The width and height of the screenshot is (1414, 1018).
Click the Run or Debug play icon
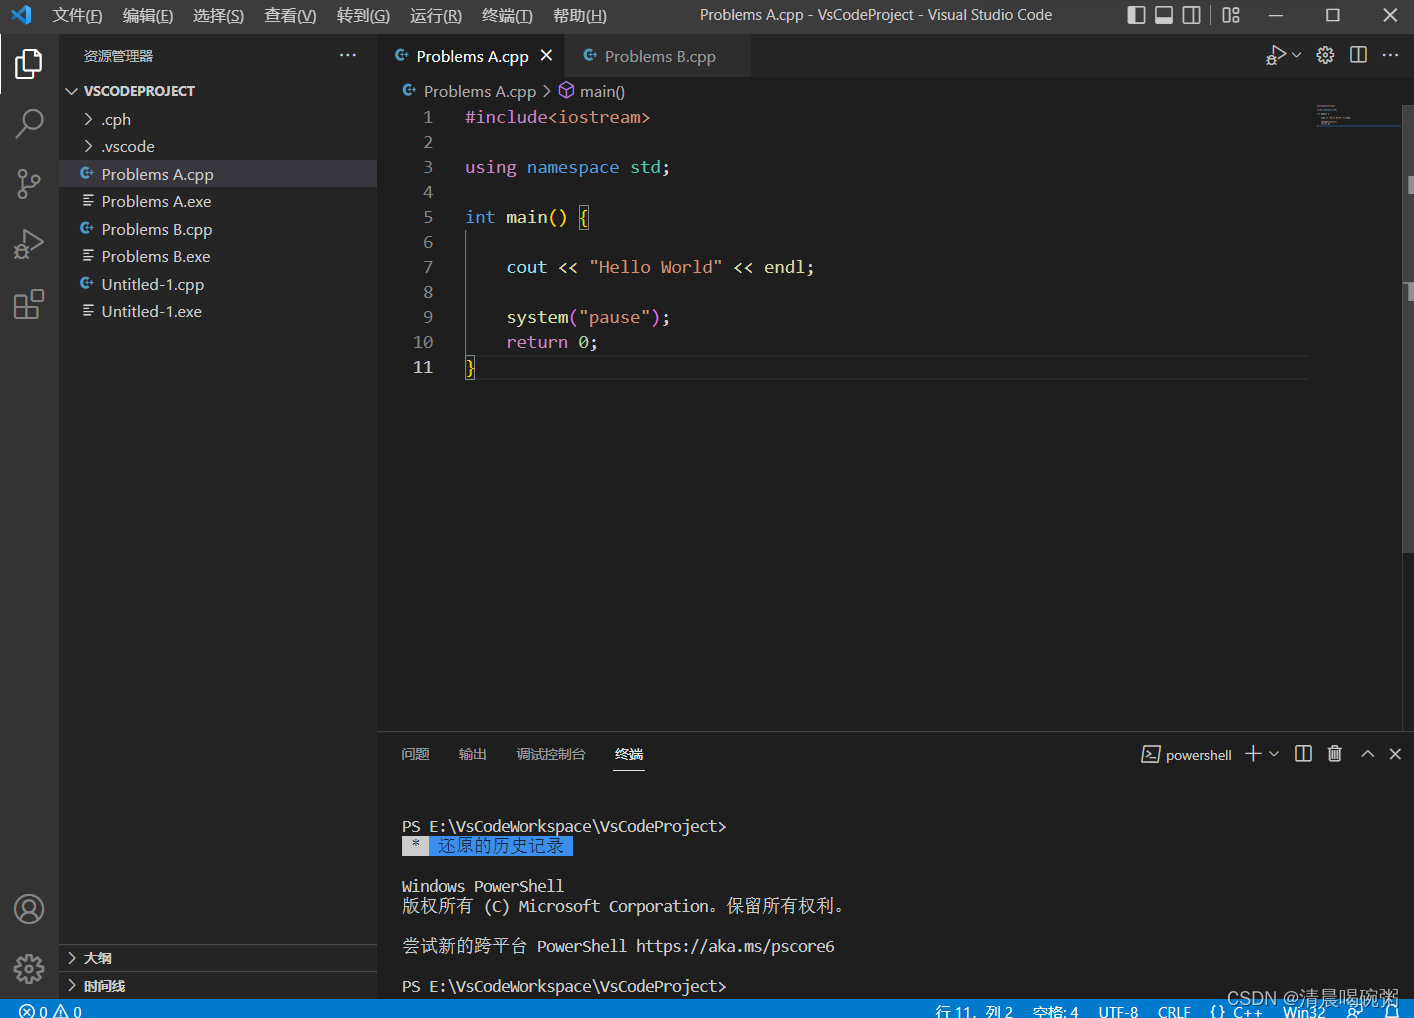pos(1276,56)
